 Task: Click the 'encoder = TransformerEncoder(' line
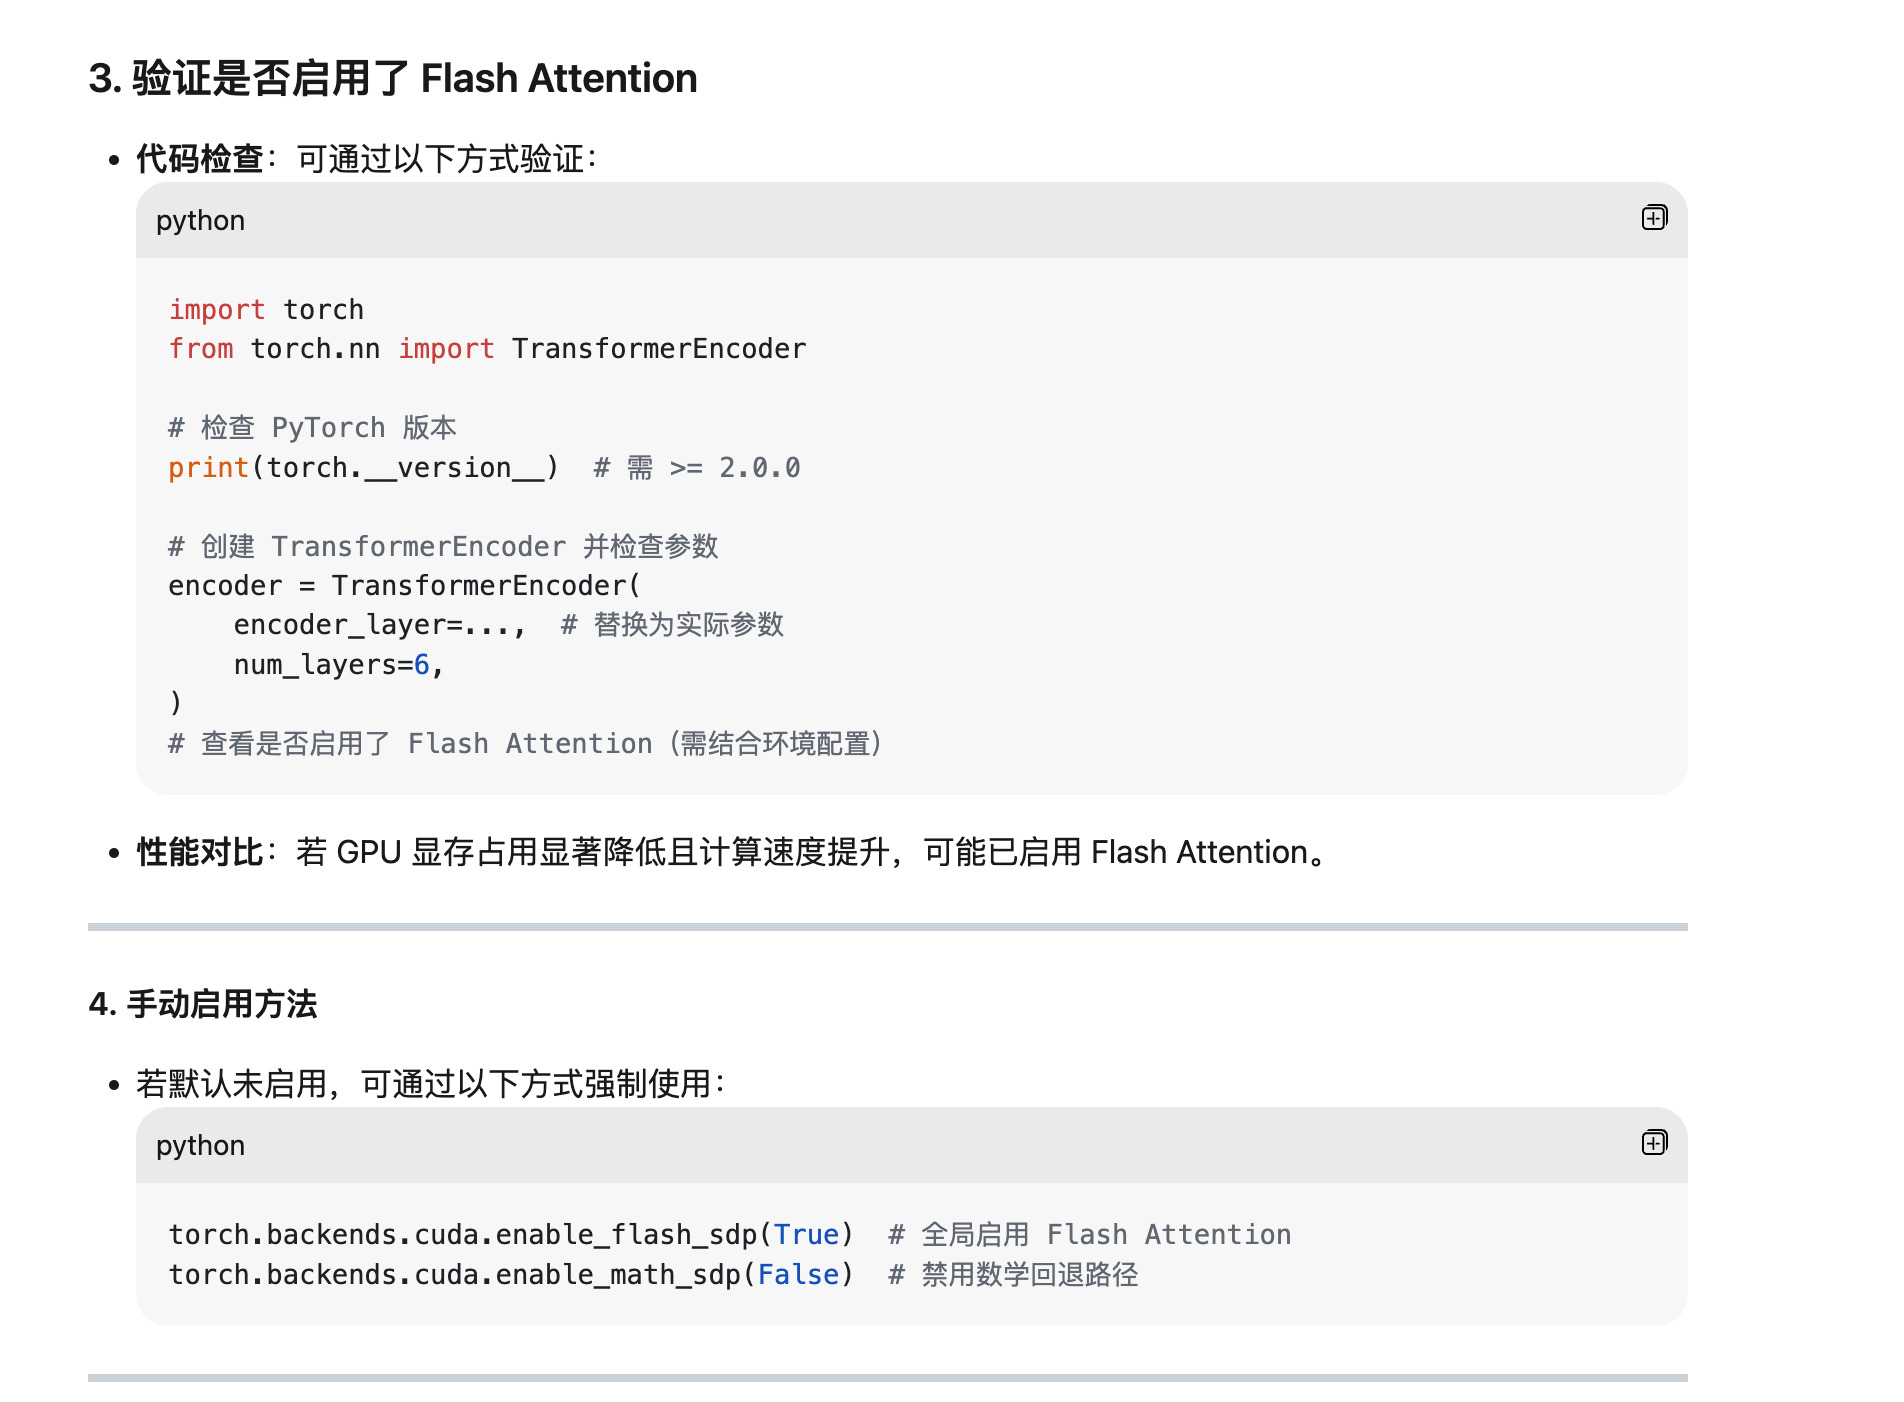[x=404, y=586]
